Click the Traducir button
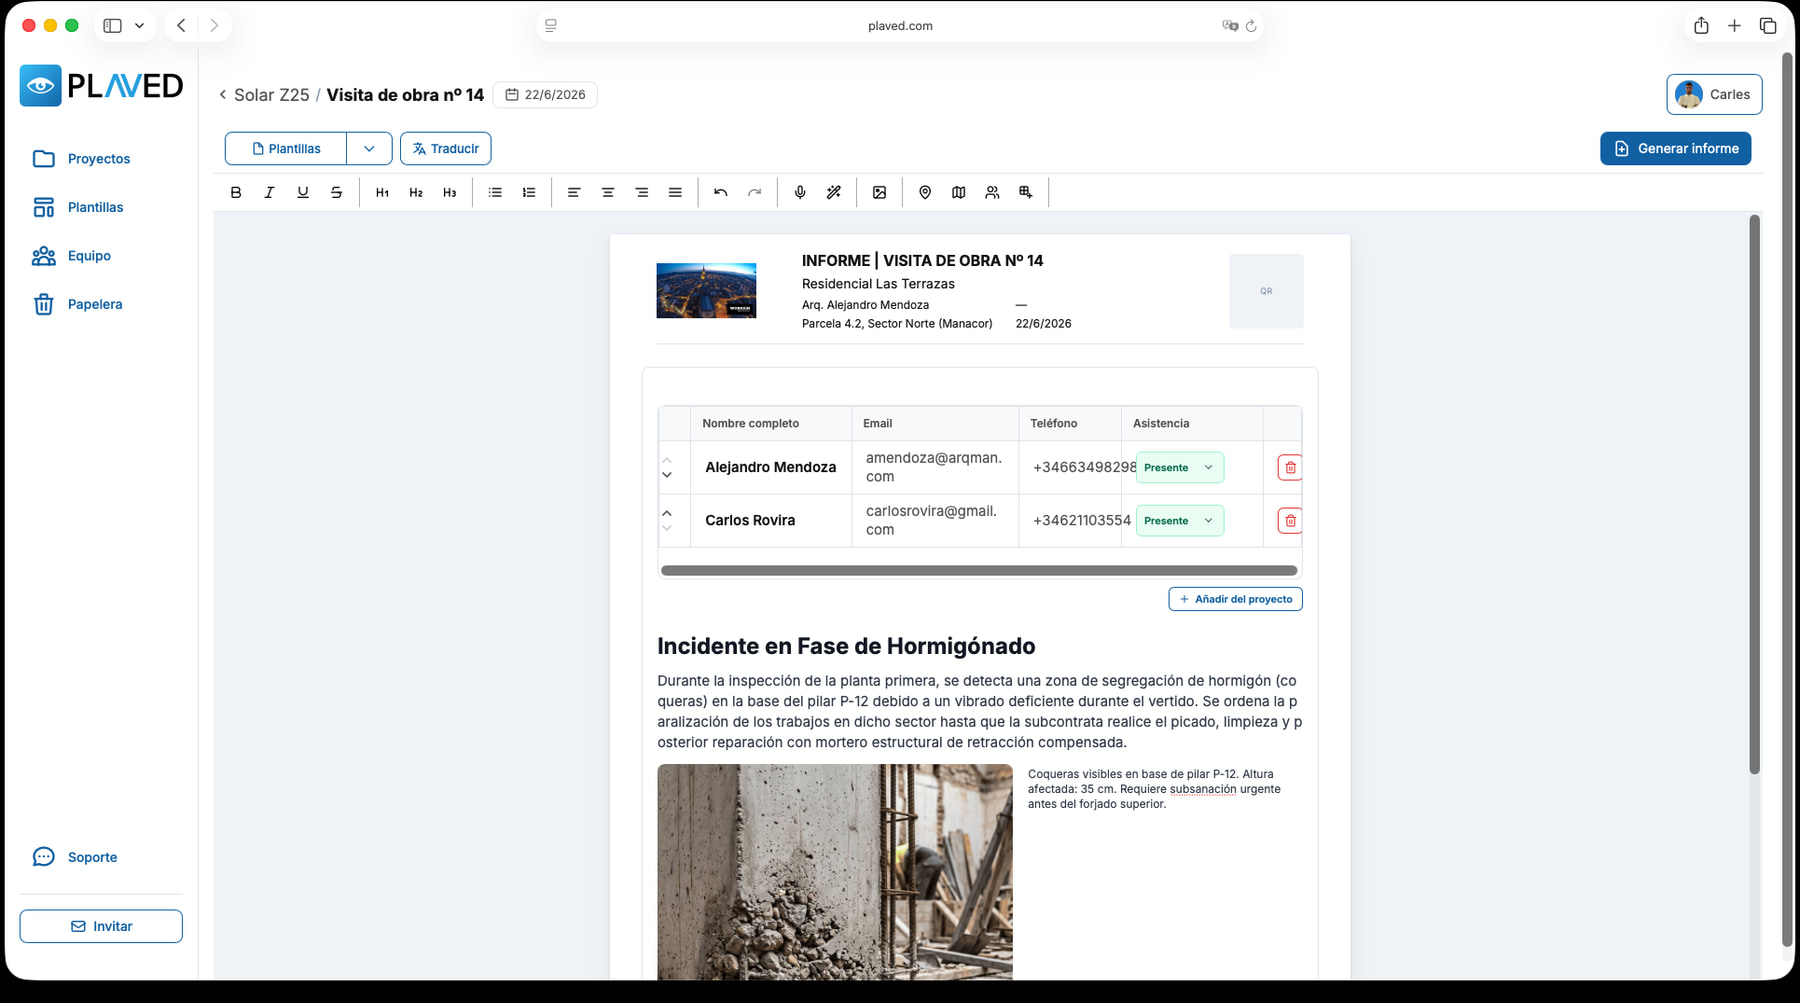This screenshot has width=1800, height=1003. [446, 148]
